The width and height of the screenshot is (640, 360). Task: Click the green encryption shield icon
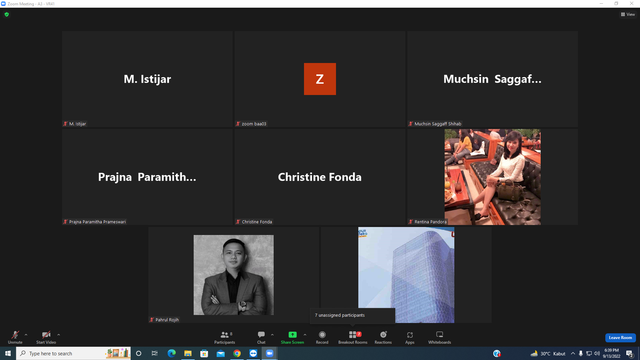[x=7, y=14]
